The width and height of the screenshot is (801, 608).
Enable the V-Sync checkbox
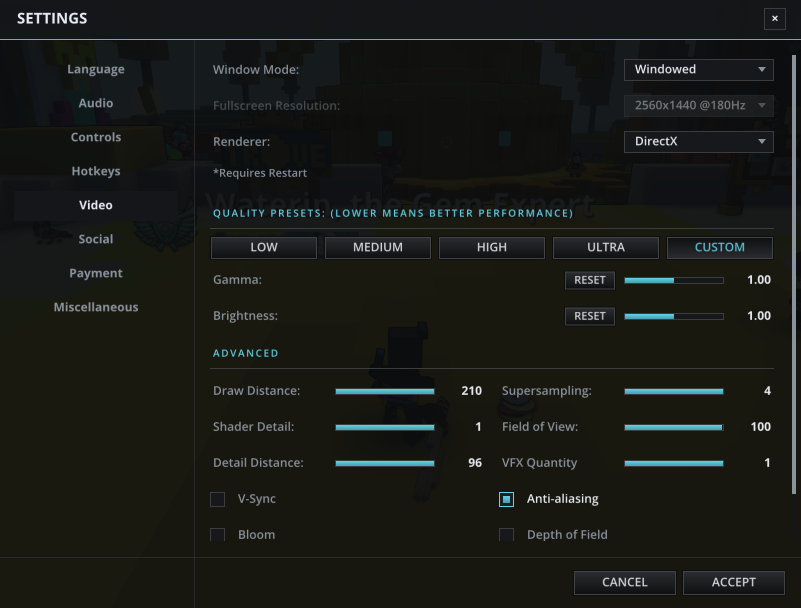(x=218, y=499)
